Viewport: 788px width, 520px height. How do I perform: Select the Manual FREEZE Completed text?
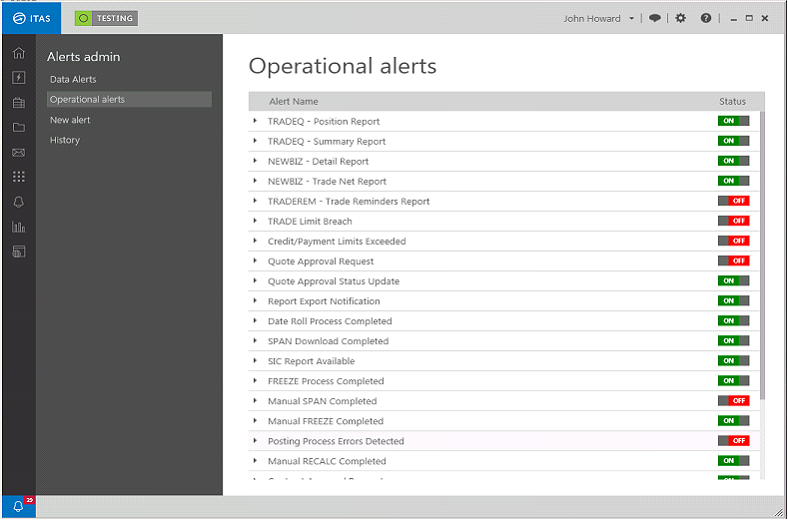(326, 421)
